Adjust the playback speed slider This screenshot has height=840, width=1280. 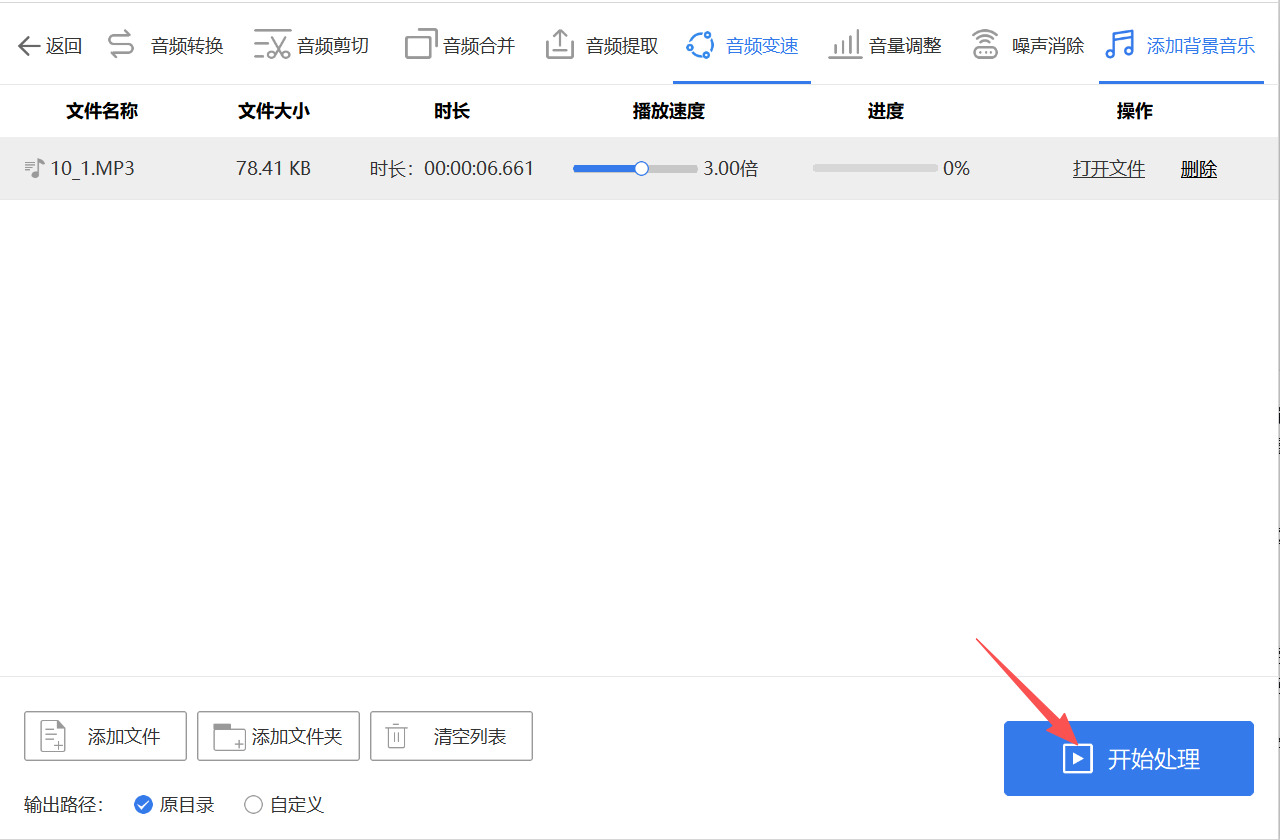coord(641,168)
